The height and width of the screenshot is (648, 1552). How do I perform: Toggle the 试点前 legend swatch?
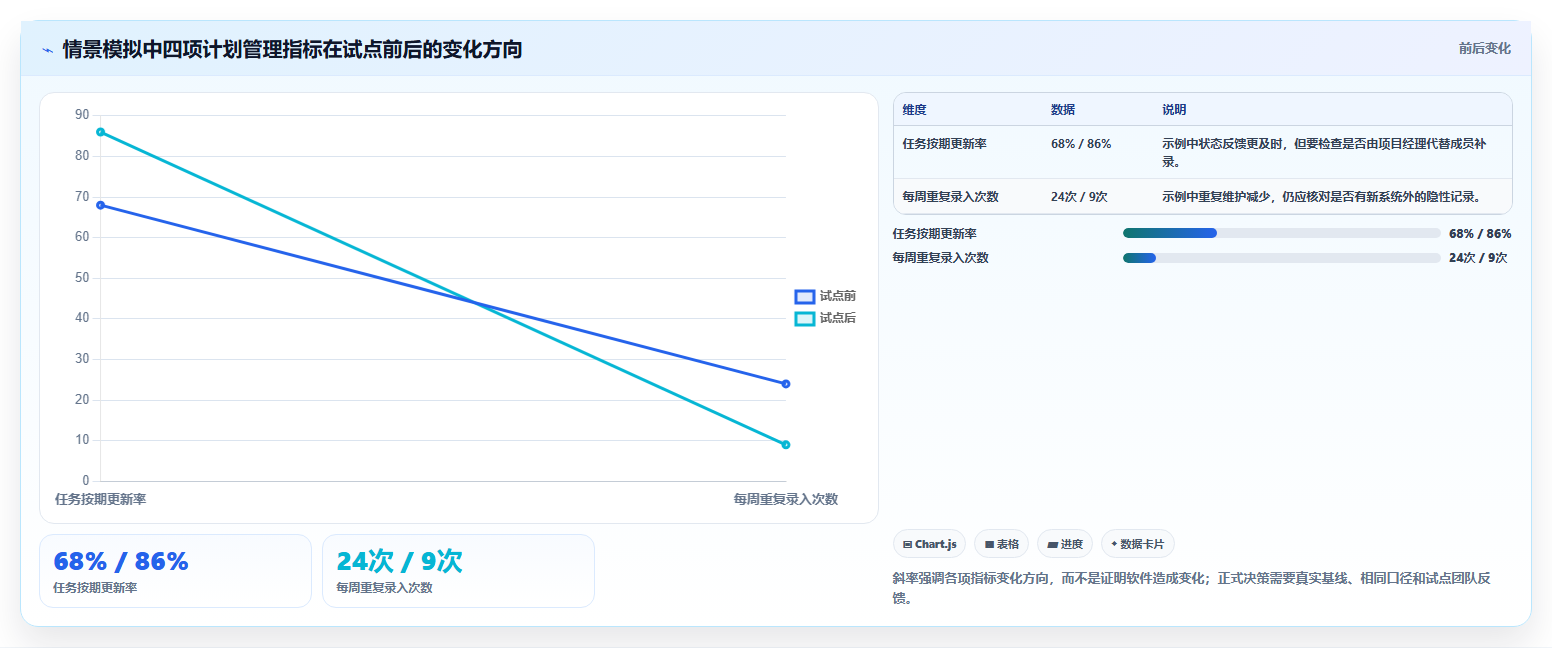805,296
